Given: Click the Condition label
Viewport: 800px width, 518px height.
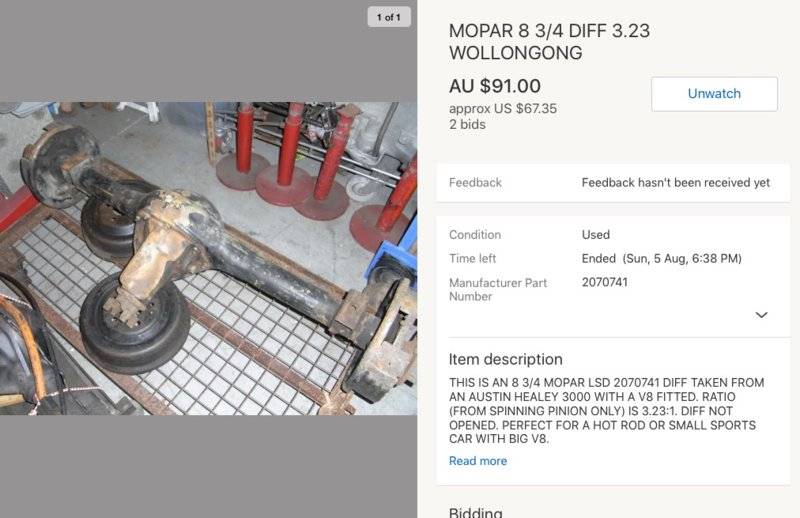Looking at the screenshot, I should pos(474,235).
